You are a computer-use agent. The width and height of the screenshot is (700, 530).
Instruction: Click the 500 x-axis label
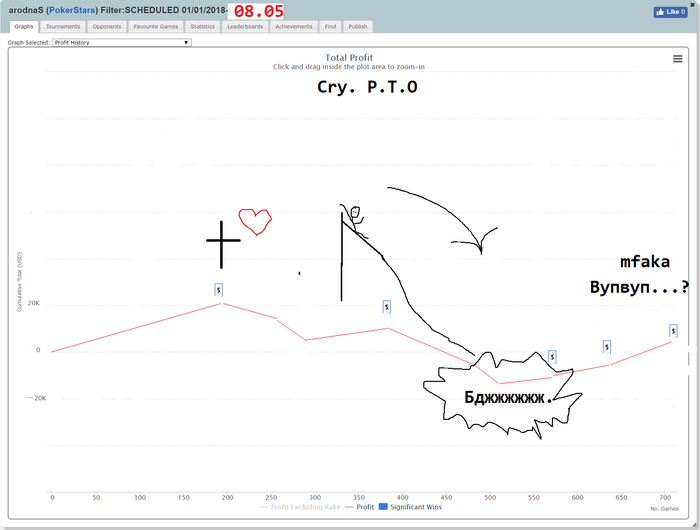coord(490,497)
